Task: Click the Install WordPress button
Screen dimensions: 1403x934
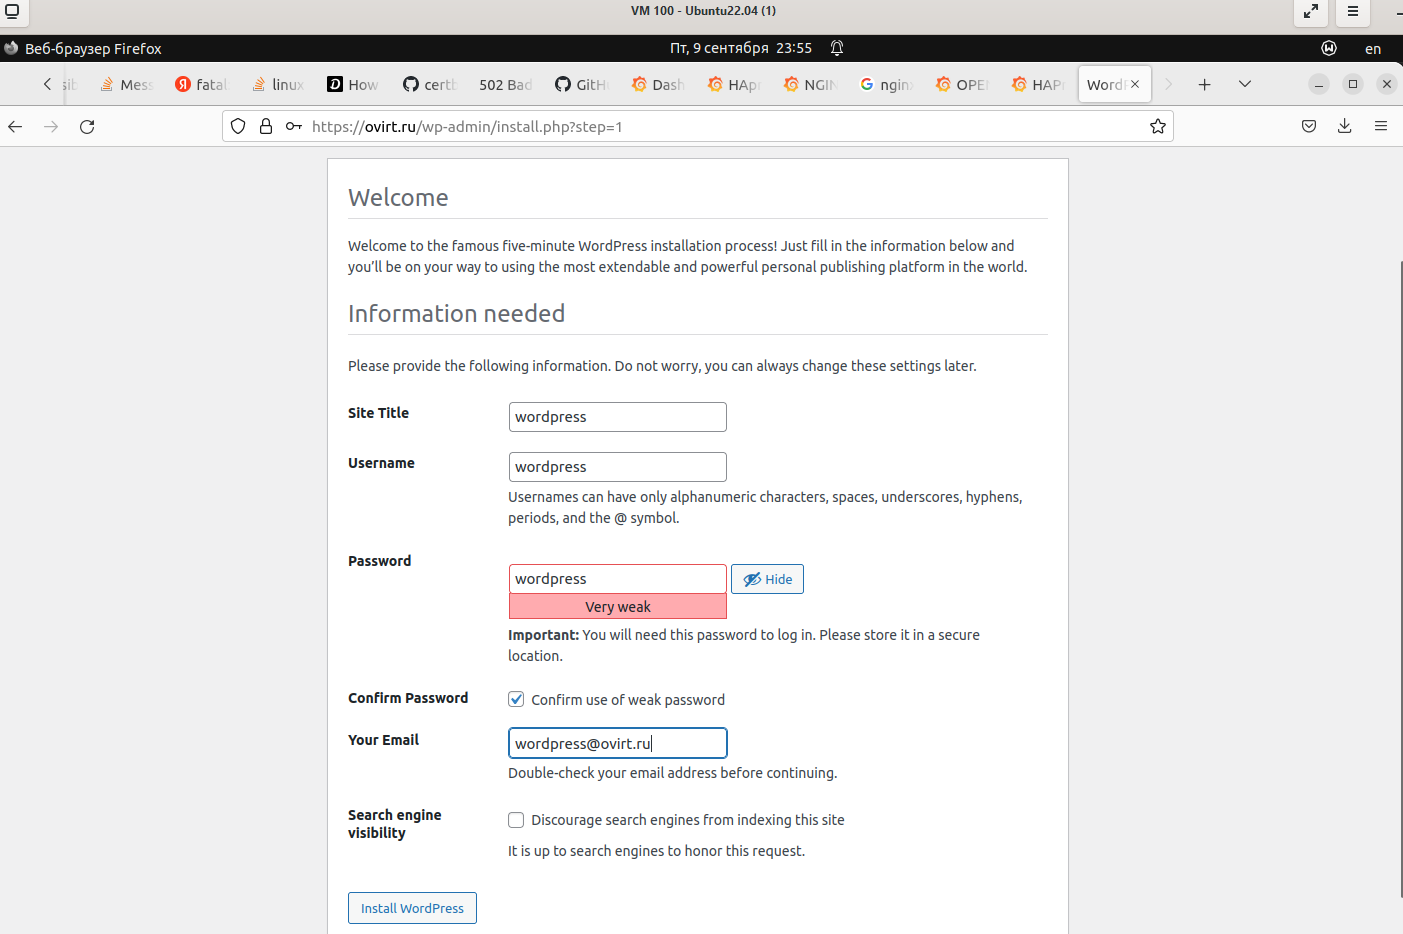Action: tap(412, 908)
